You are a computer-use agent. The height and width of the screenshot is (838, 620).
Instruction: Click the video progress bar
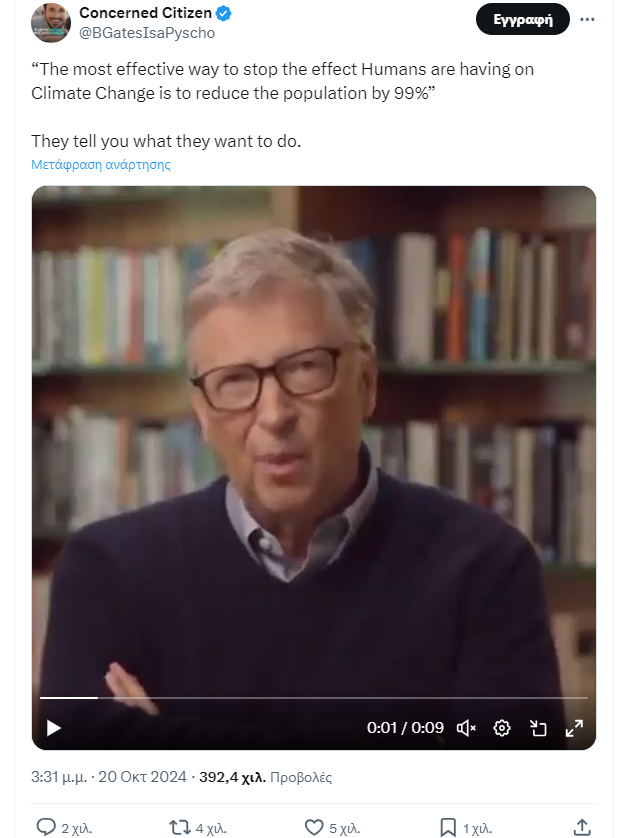click(x=314, y=698)
